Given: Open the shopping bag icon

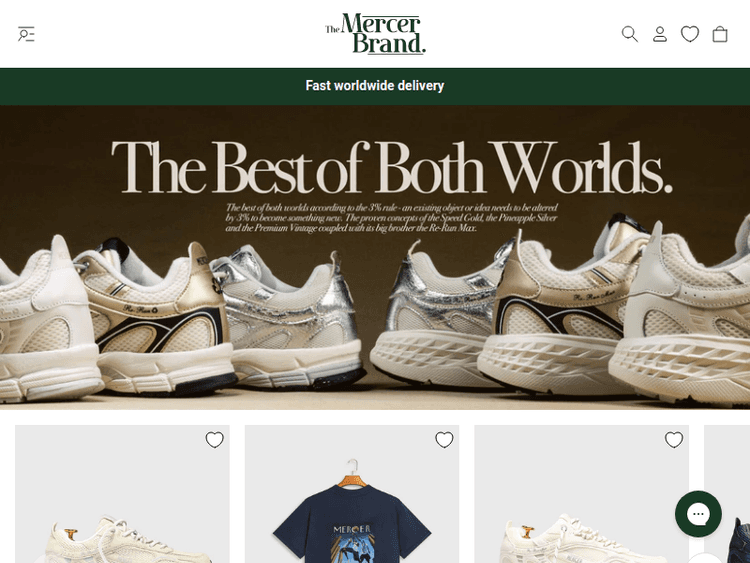Looking at the screenshot, I should click(720, 34).
